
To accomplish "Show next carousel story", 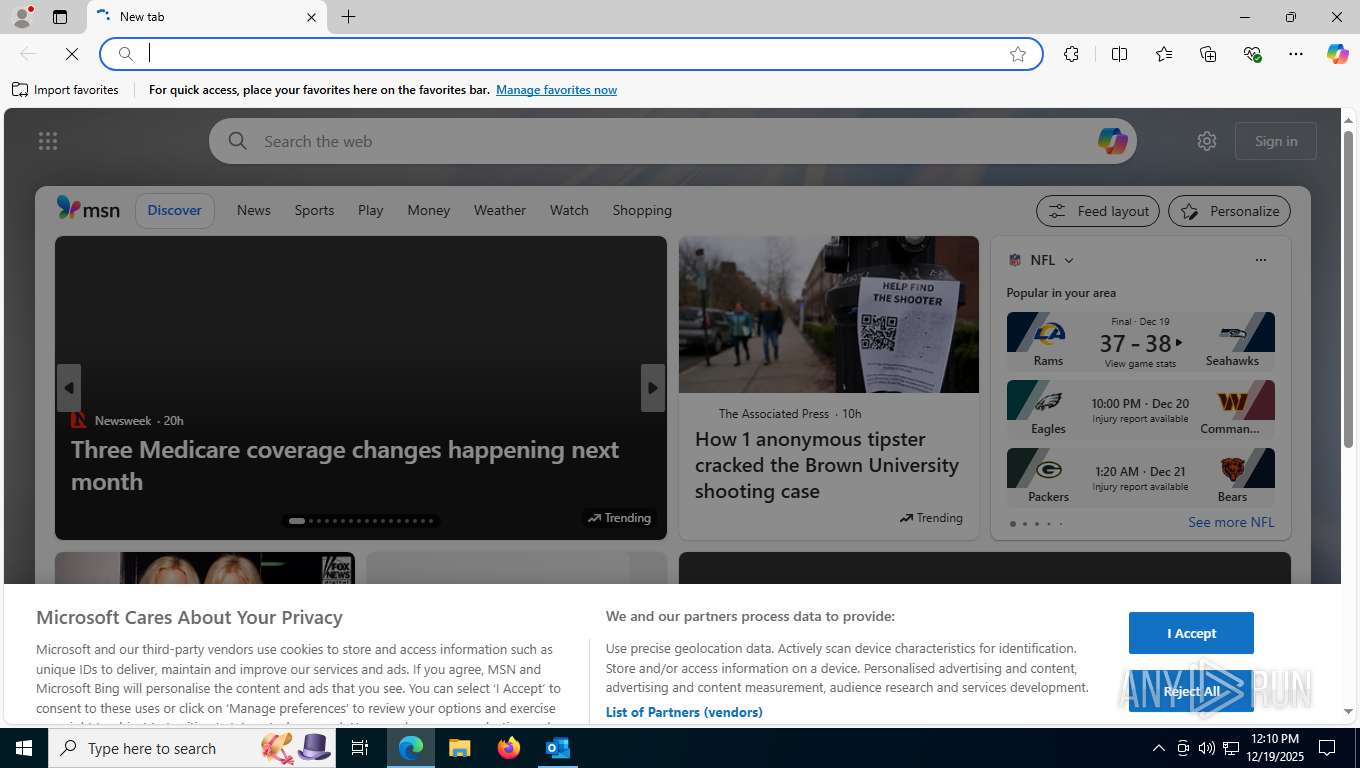I will pyautogui.click(x=653, y=388).
